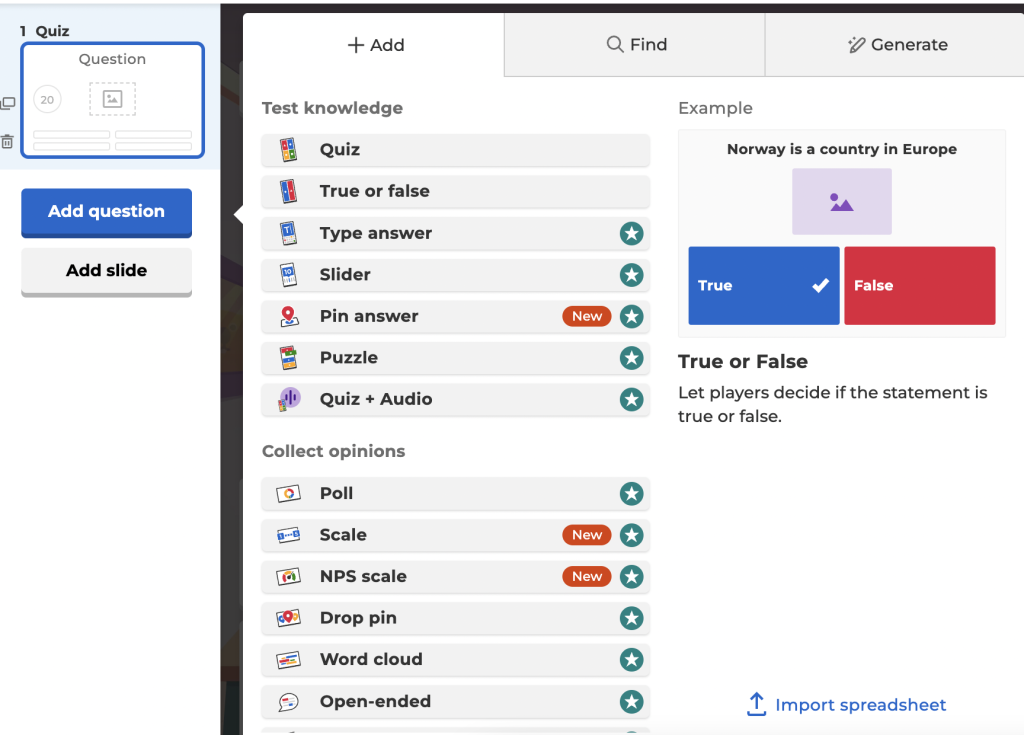Open the Generate tab
The width and height of the screenshot is (1024, 735).
896,45
